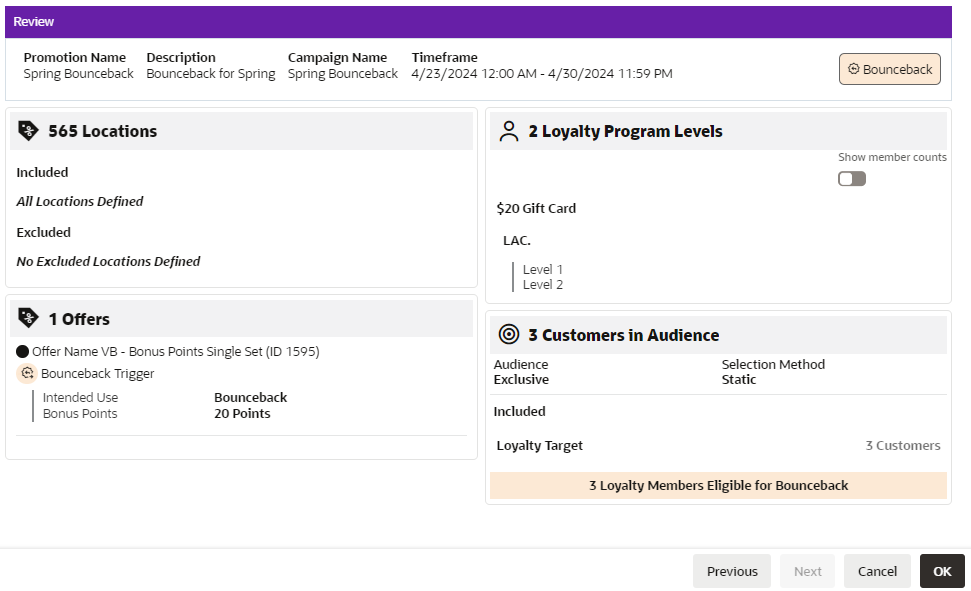Click the Loyalty Target audience row
Viewport: 971px width, 591px height.
718,445
